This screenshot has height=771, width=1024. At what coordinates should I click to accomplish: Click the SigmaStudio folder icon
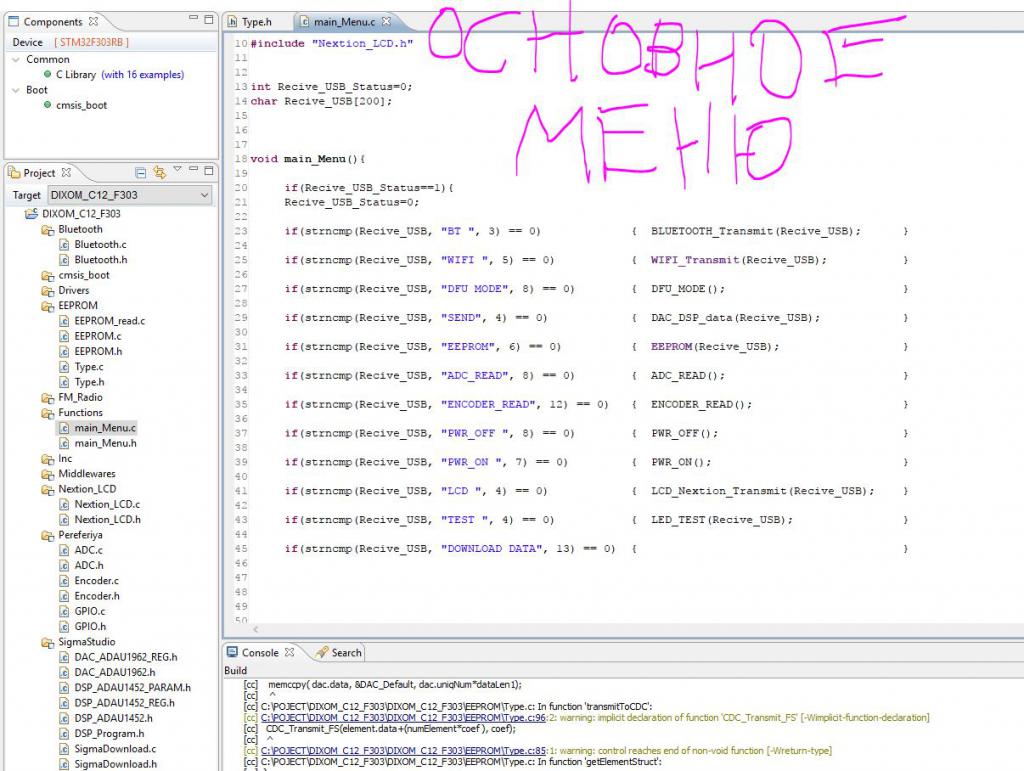(47, 642)
